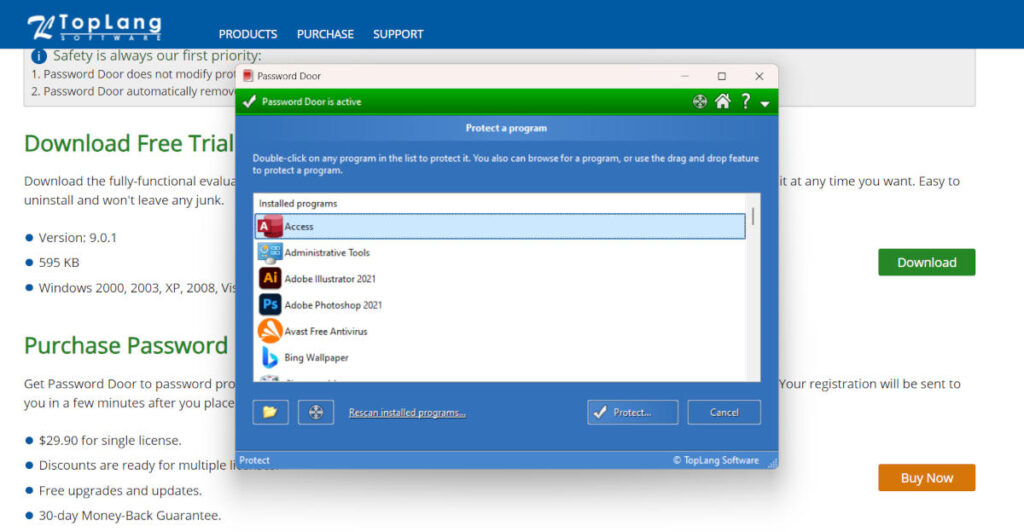Click the Download Free Trial heading
The image size is (1024, 532).
coord(129,143)
